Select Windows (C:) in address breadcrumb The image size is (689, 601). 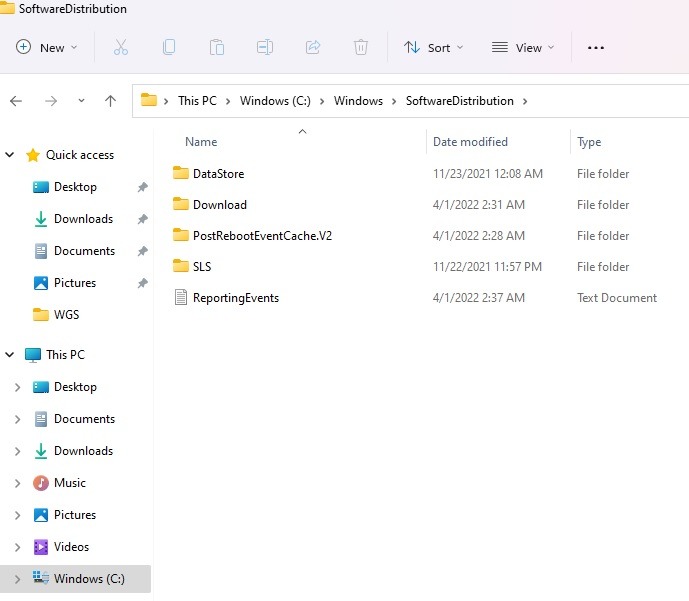click(x=275, y=101)
